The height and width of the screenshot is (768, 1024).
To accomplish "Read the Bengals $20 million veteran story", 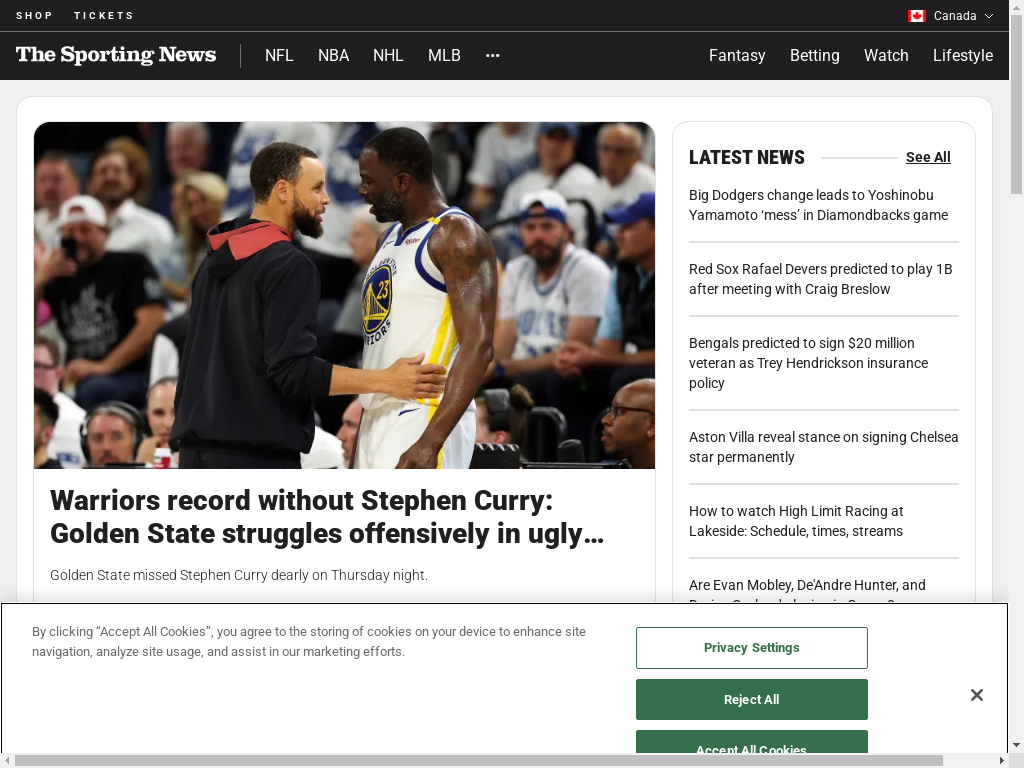I will [808, 362].
